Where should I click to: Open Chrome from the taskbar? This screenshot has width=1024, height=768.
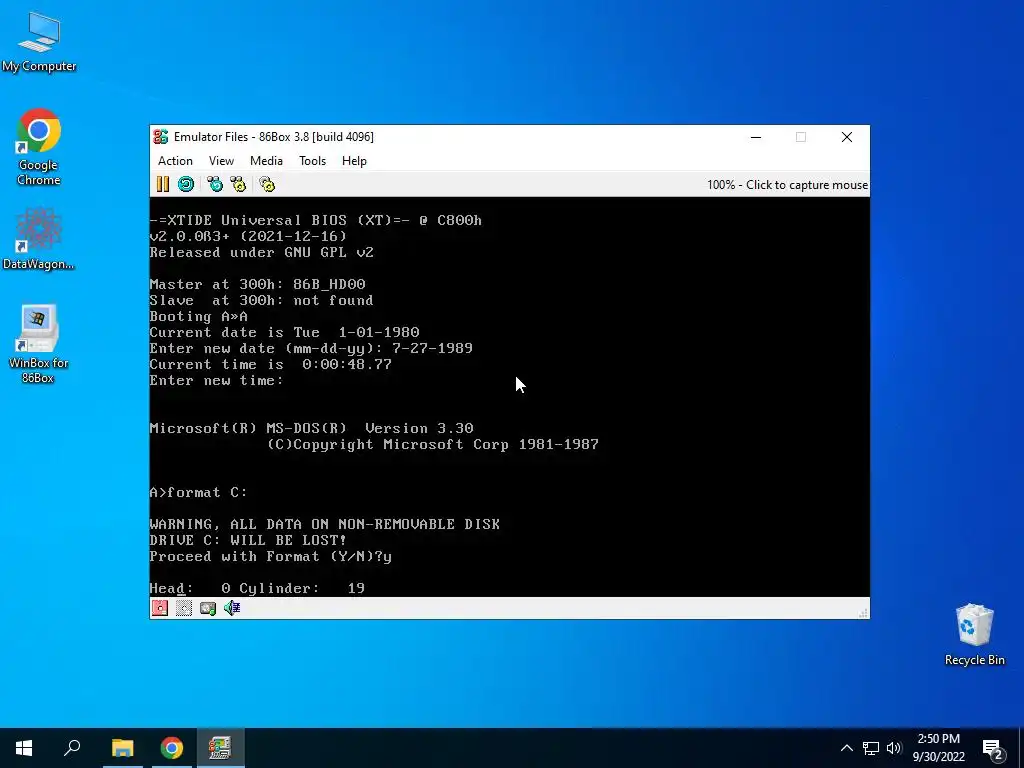coord(172,748)
